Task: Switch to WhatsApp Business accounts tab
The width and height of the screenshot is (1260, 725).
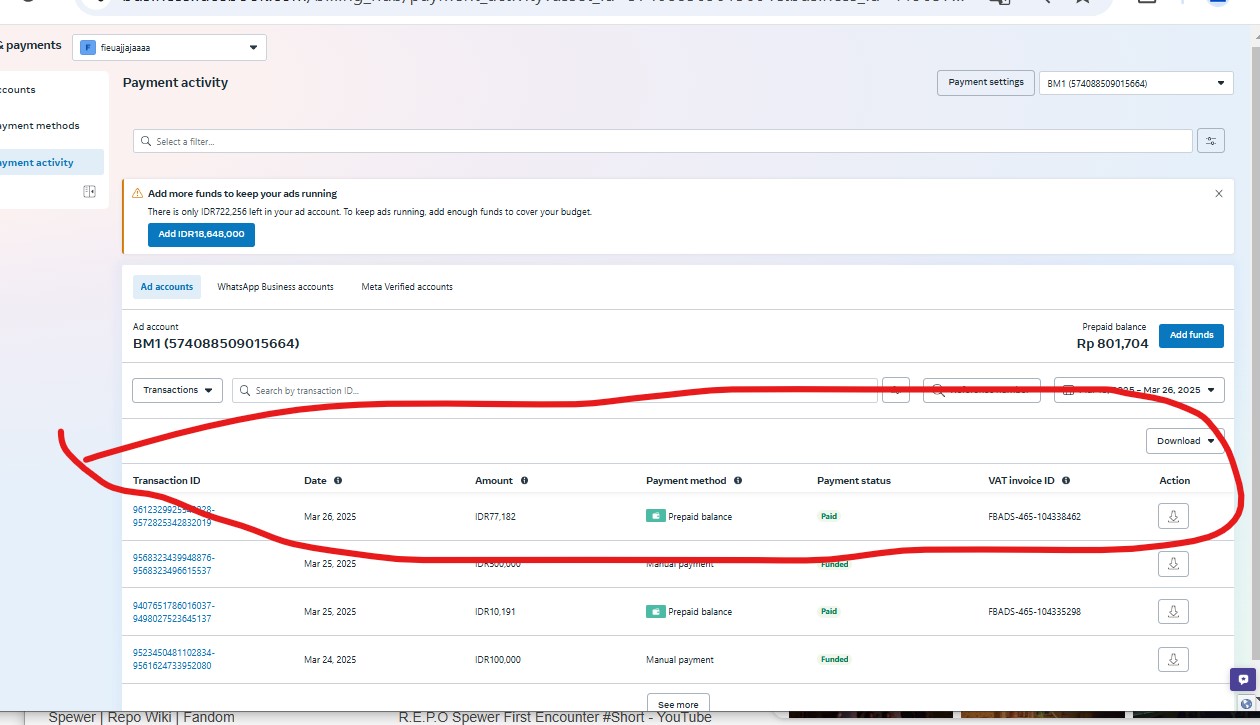Action: tap(275, 287)
